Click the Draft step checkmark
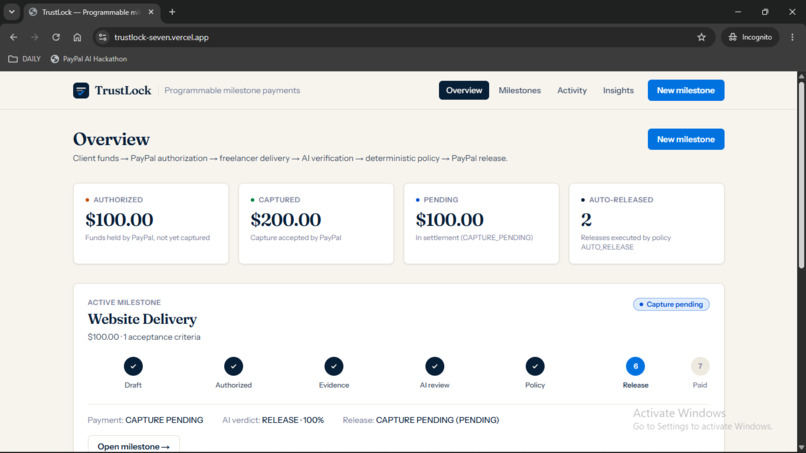The image size is (806, 453). pyautogui.click(x=133, y=366)
